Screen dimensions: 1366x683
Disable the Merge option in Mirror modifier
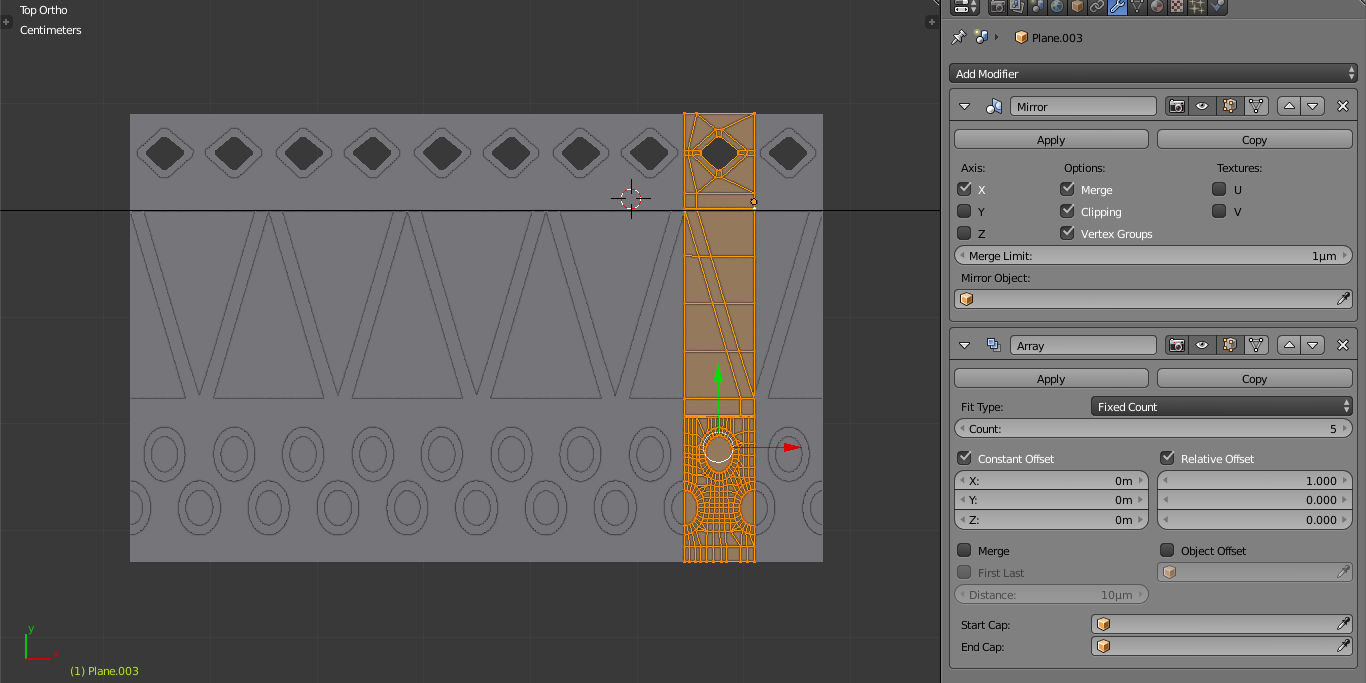pos(1067,189)
